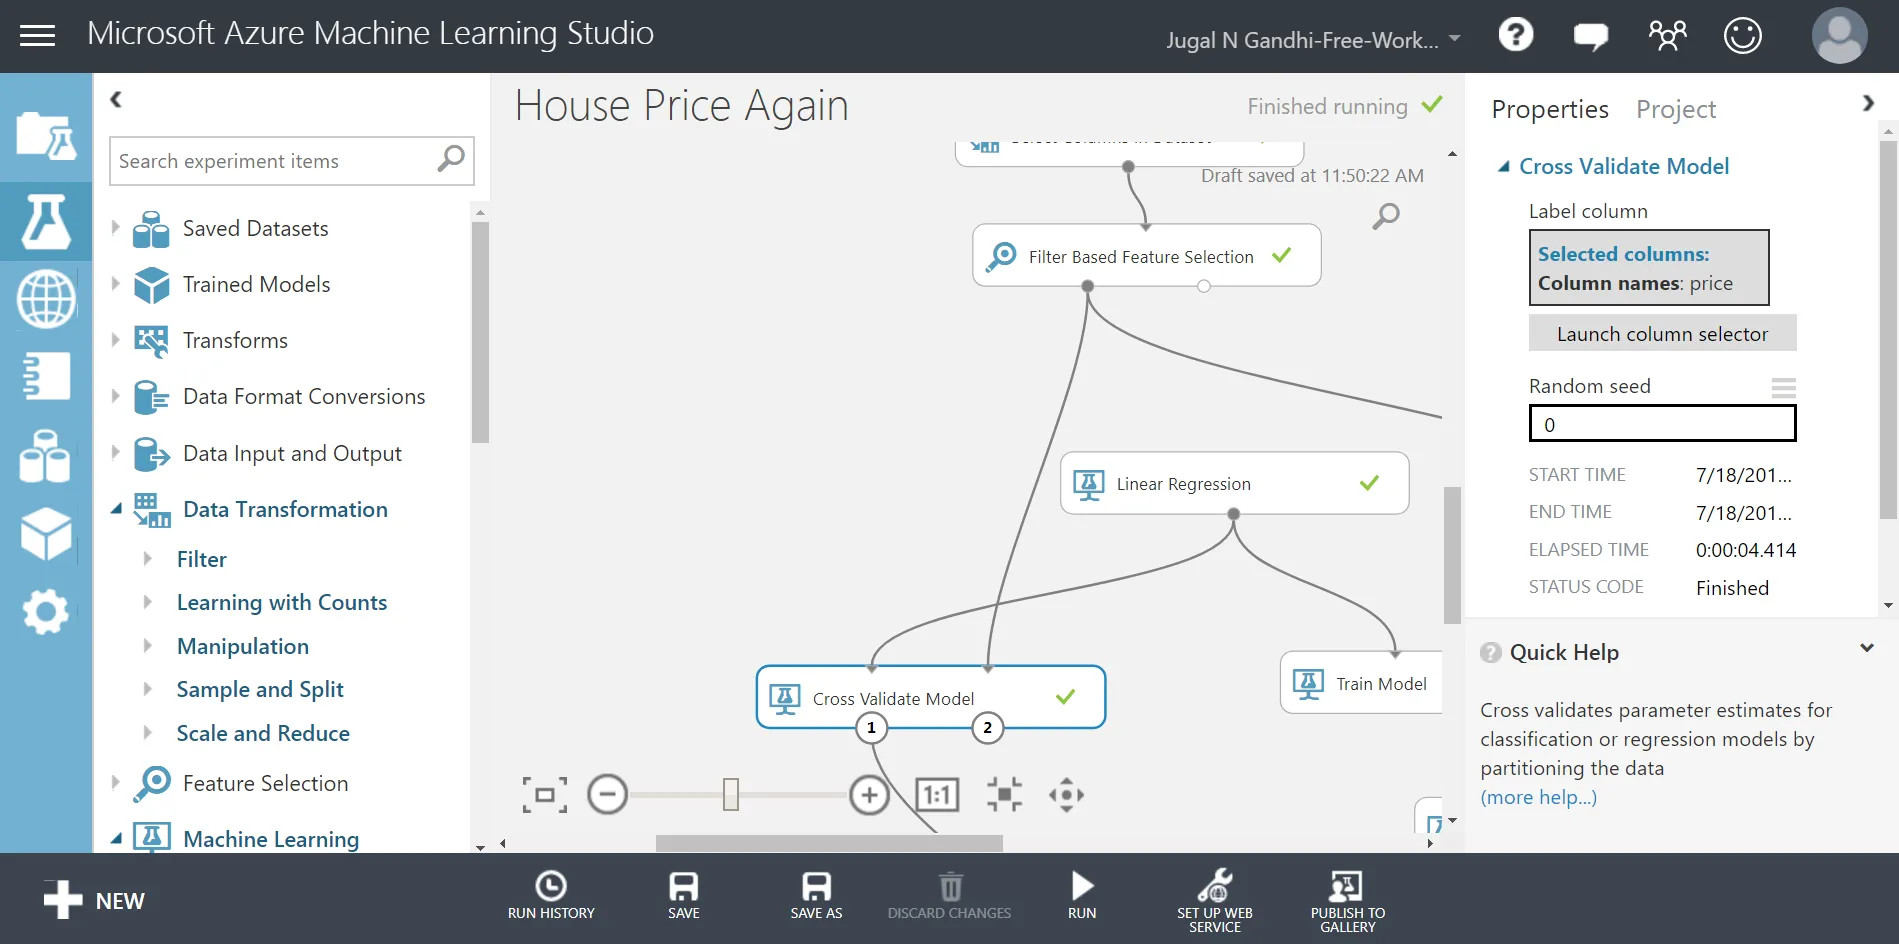Screen dimensions: 1899x944
Task: Open RUN HISTORY
Action: (551, 895)
